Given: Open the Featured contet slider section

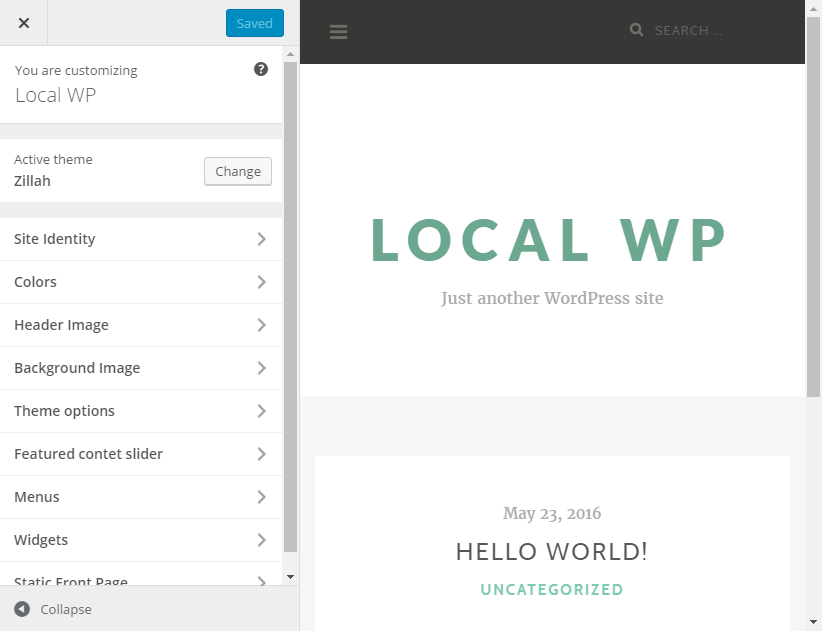Looking at the screenshot, I should point(141,454).
